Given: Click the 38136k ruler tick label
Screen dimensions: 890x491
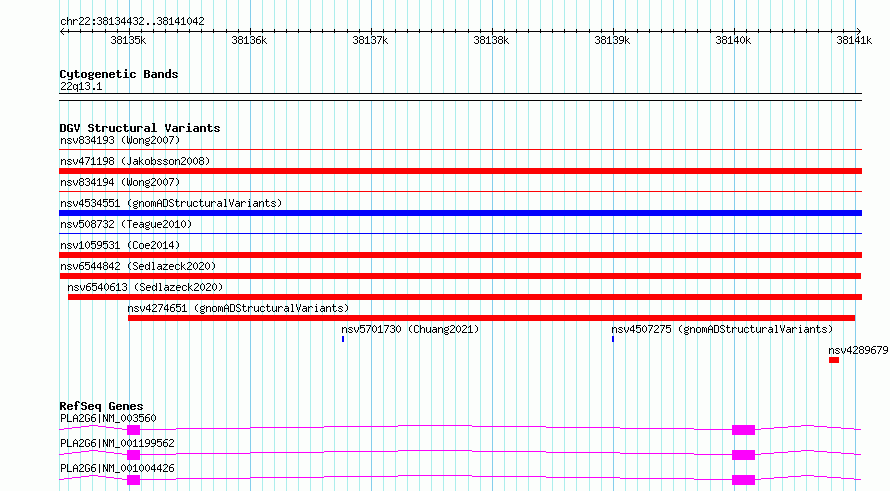Looking at the screenshot, I should [249, 40].
